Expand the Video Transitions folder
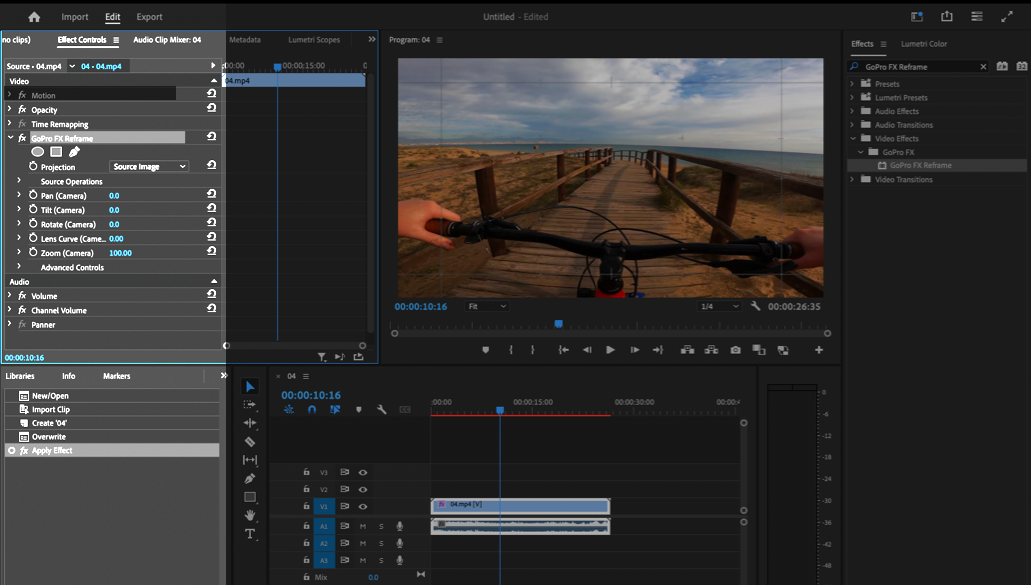The image size is (1031, 585). (x=852, y=180)
